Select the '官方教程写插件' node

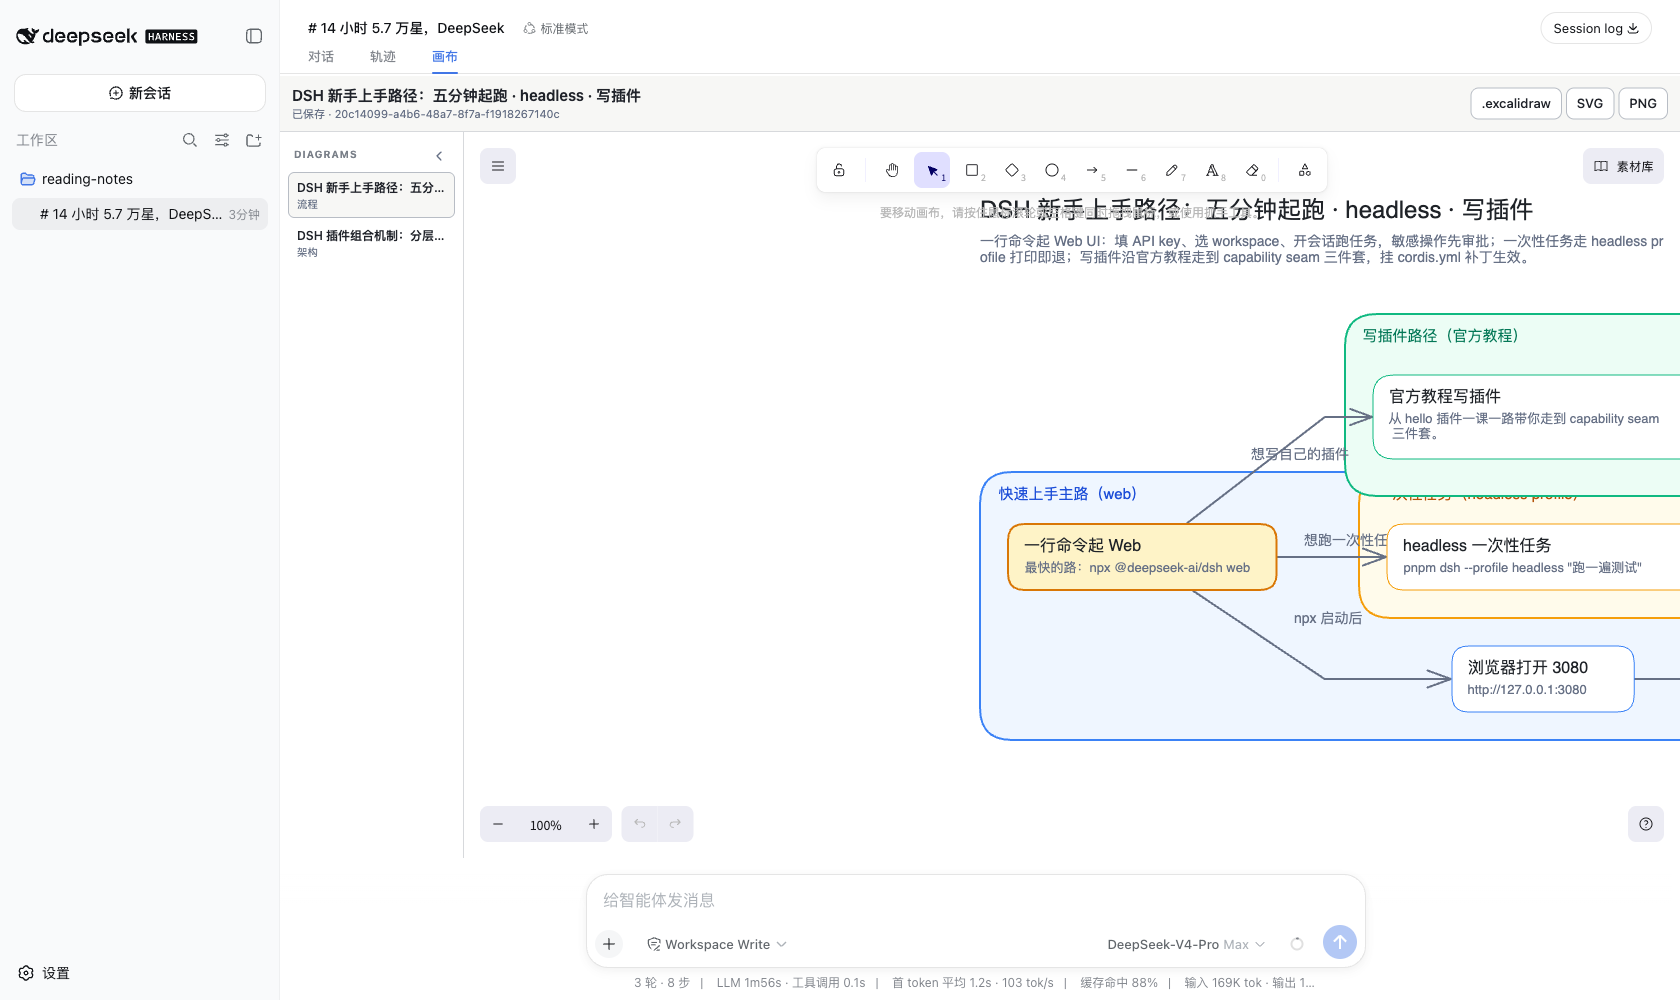coord(1526,417)
